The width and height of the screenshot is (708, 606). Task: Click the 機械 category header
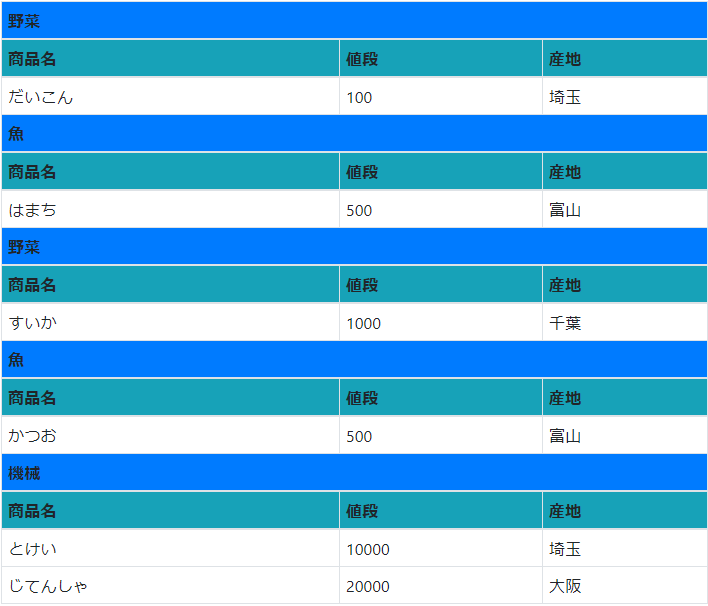pyautogui.click(x=354, y=472)
